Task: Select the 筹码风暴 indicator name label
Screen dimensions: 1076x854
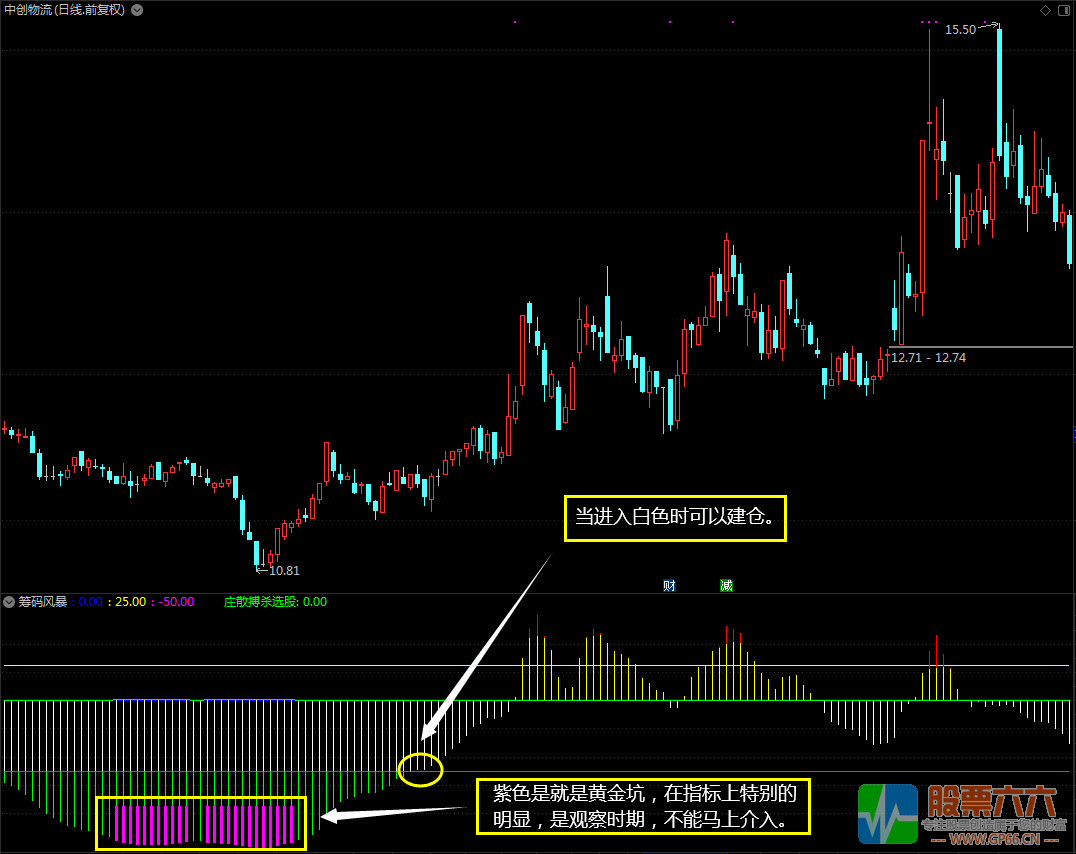Action: click(43, 602)
